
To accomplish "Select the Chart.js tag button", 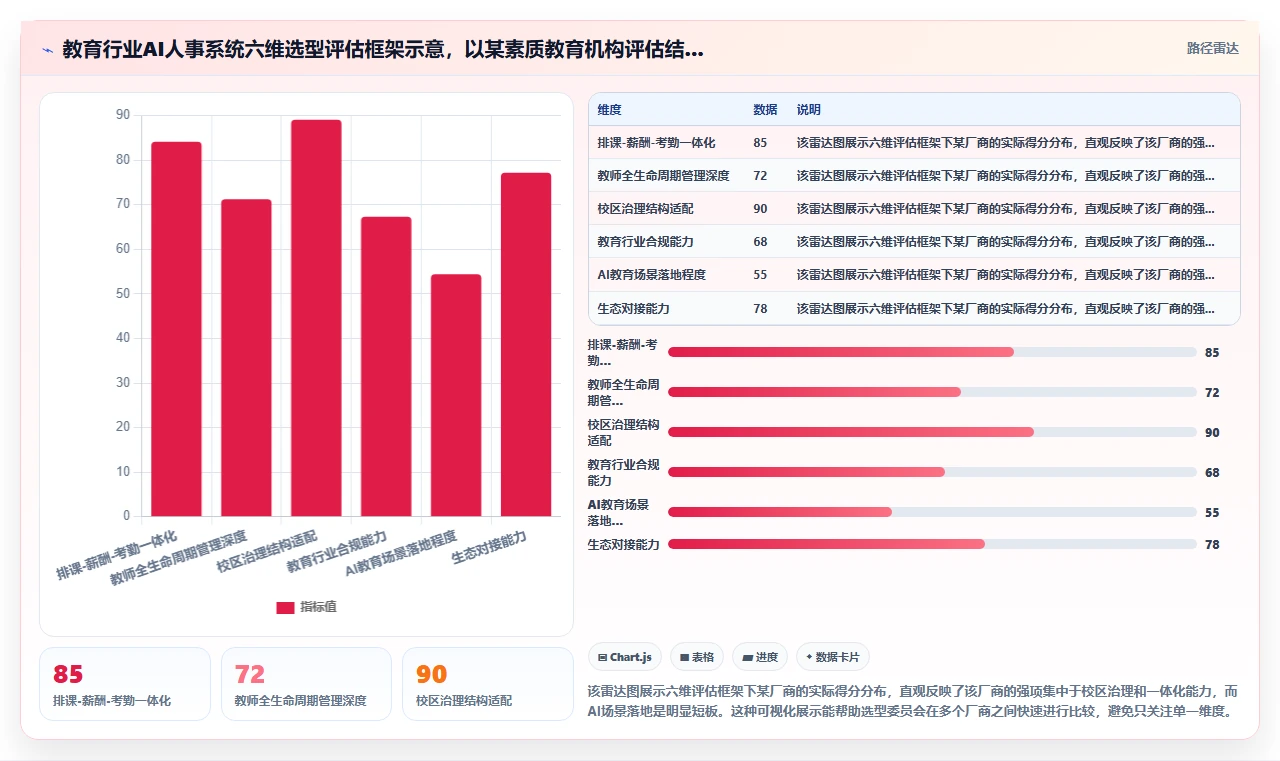I will (625, 657).
